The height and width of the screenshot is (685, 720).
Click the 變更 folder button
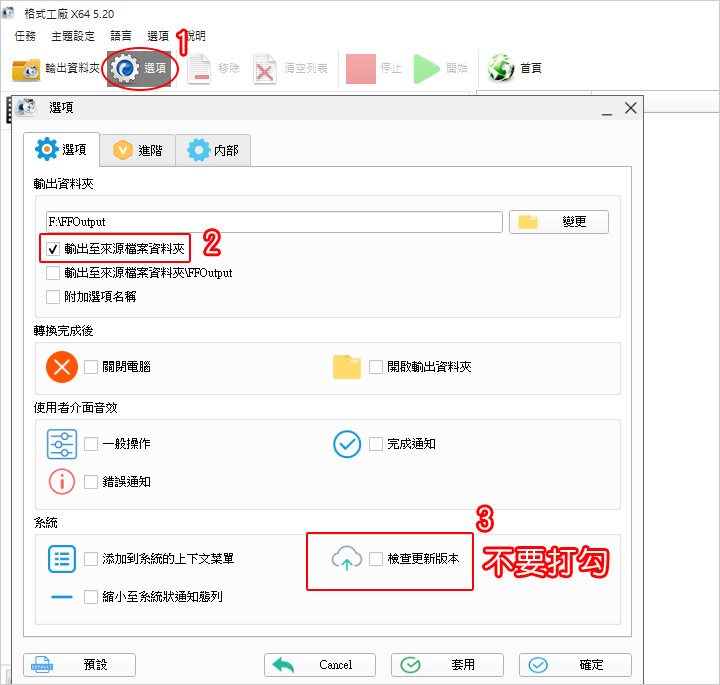(x=559, y=222)
